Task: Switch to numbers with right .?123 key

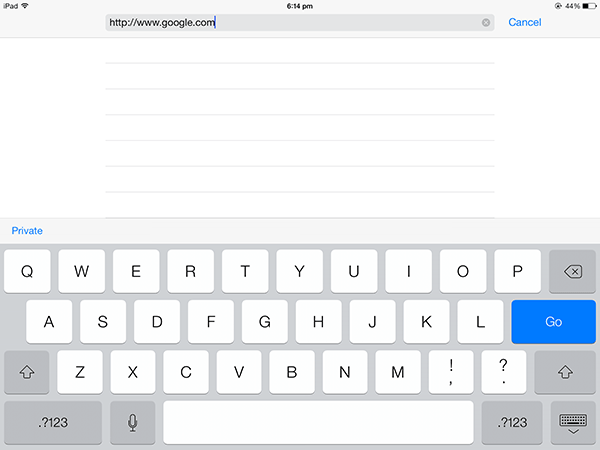Action: point(512,422)
